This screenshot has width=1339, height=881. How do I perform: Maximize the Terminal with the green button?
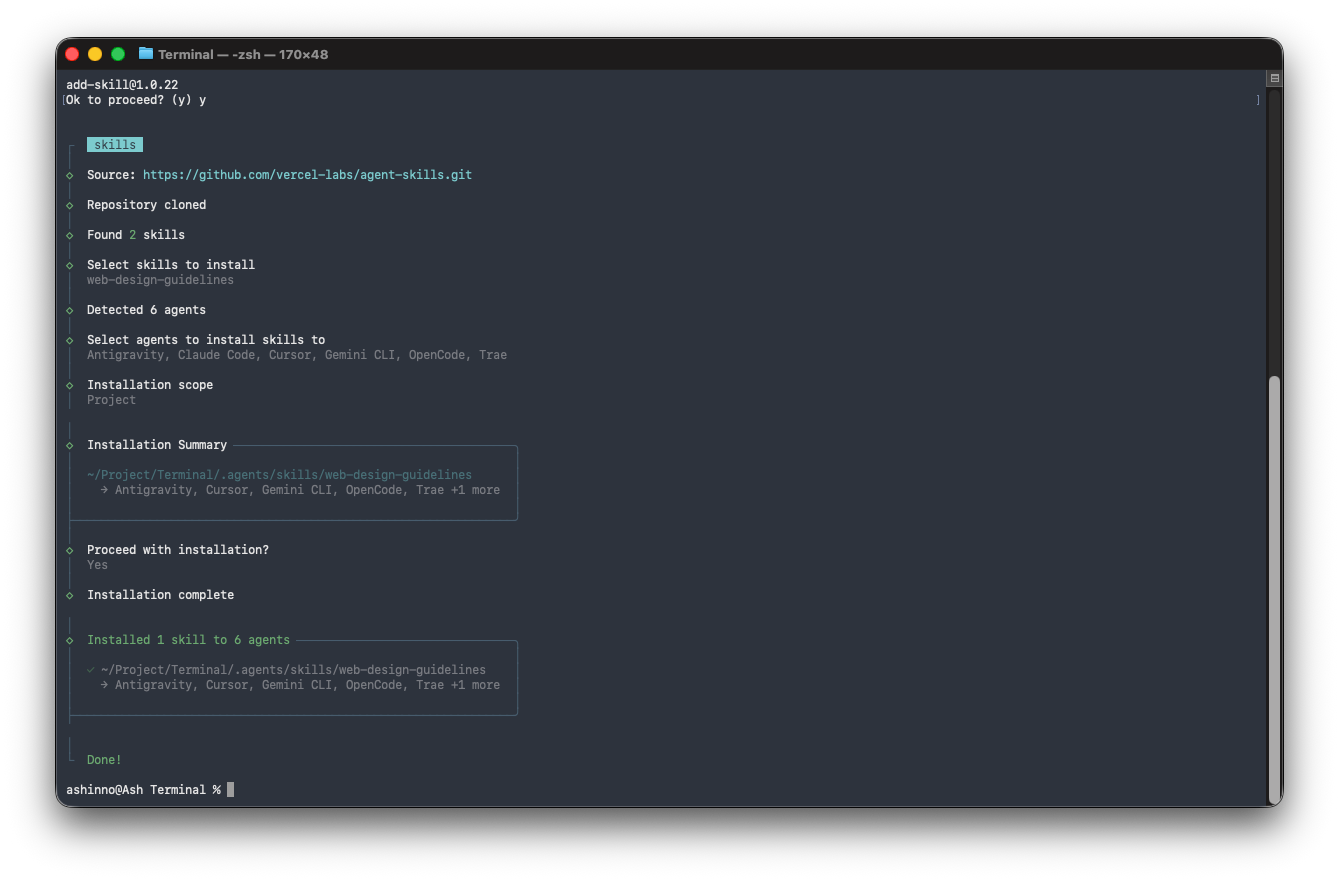(118, 54)
